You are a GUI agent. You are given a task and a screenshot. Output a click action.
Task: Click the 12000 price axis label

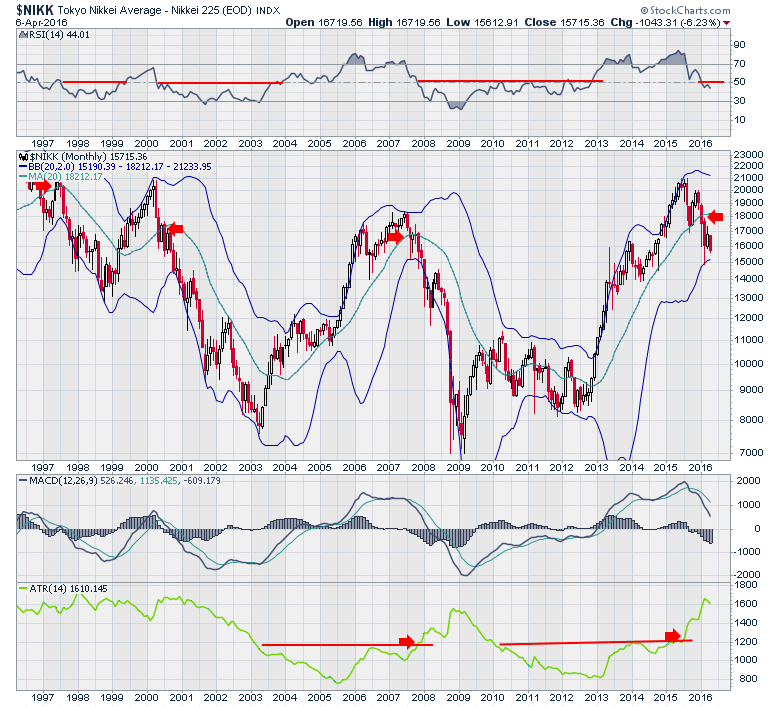pos(748,318)
